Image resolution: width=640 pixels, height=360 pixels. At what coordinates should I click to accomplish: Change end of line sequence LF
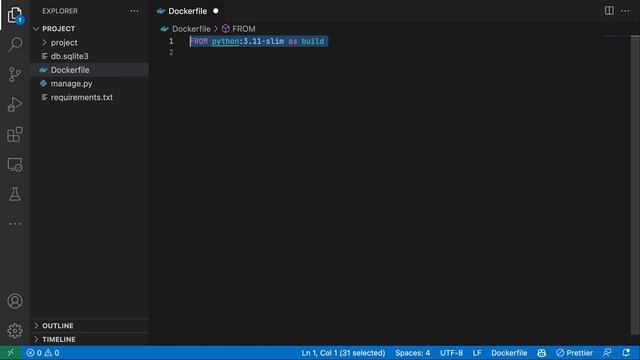[477, 353]
